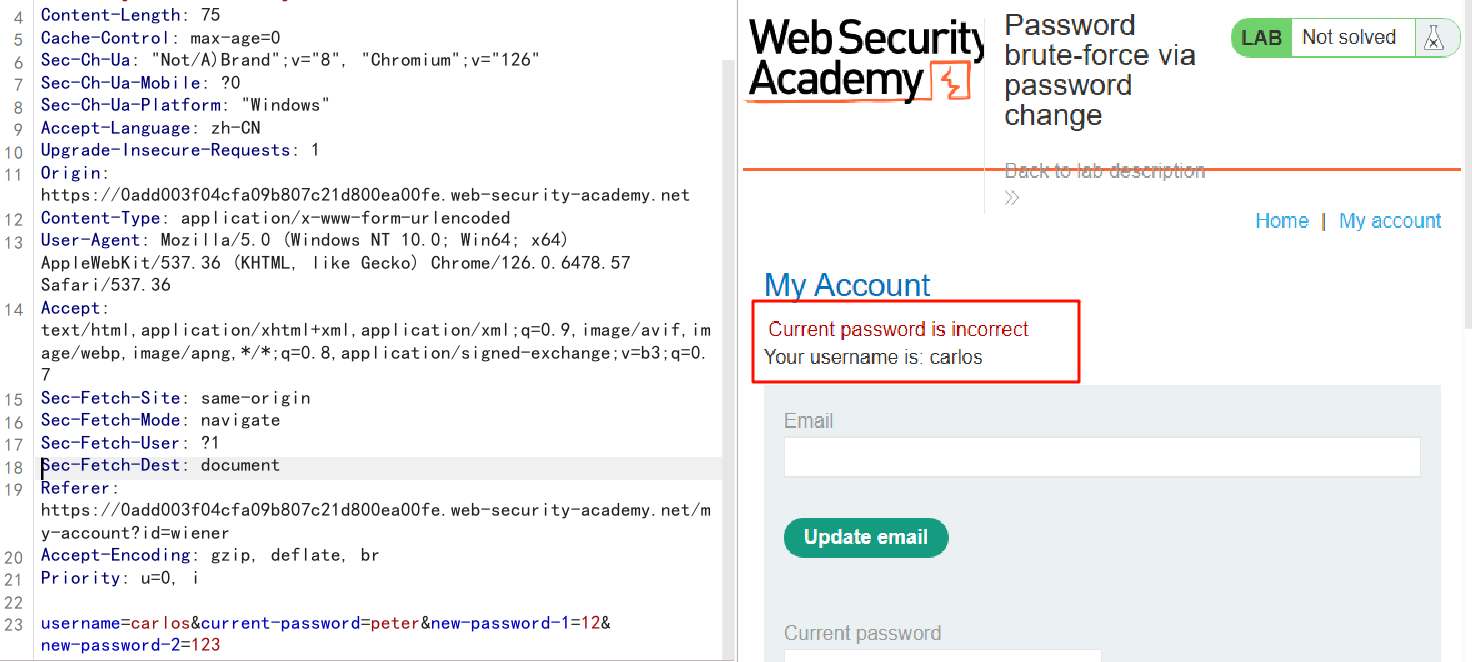
Task: Focus the Email input field
Action: tap(1101, 457)
